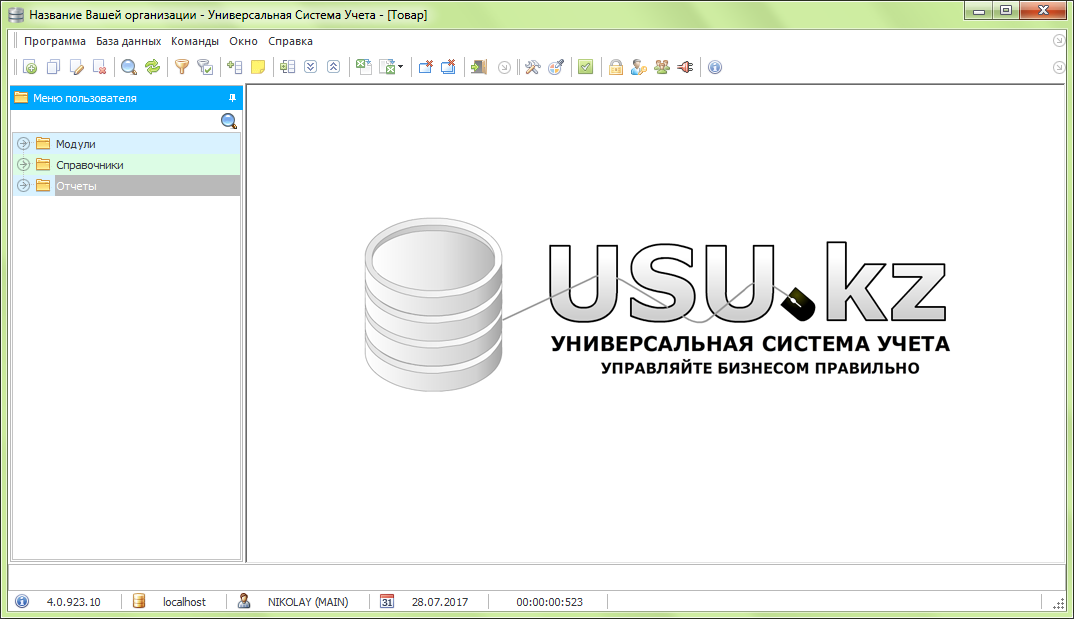Image resolution: width=1074 pixels, height=619 pixels.
Task: Click the padlock icon in toolbar
Action: [616, 67]
